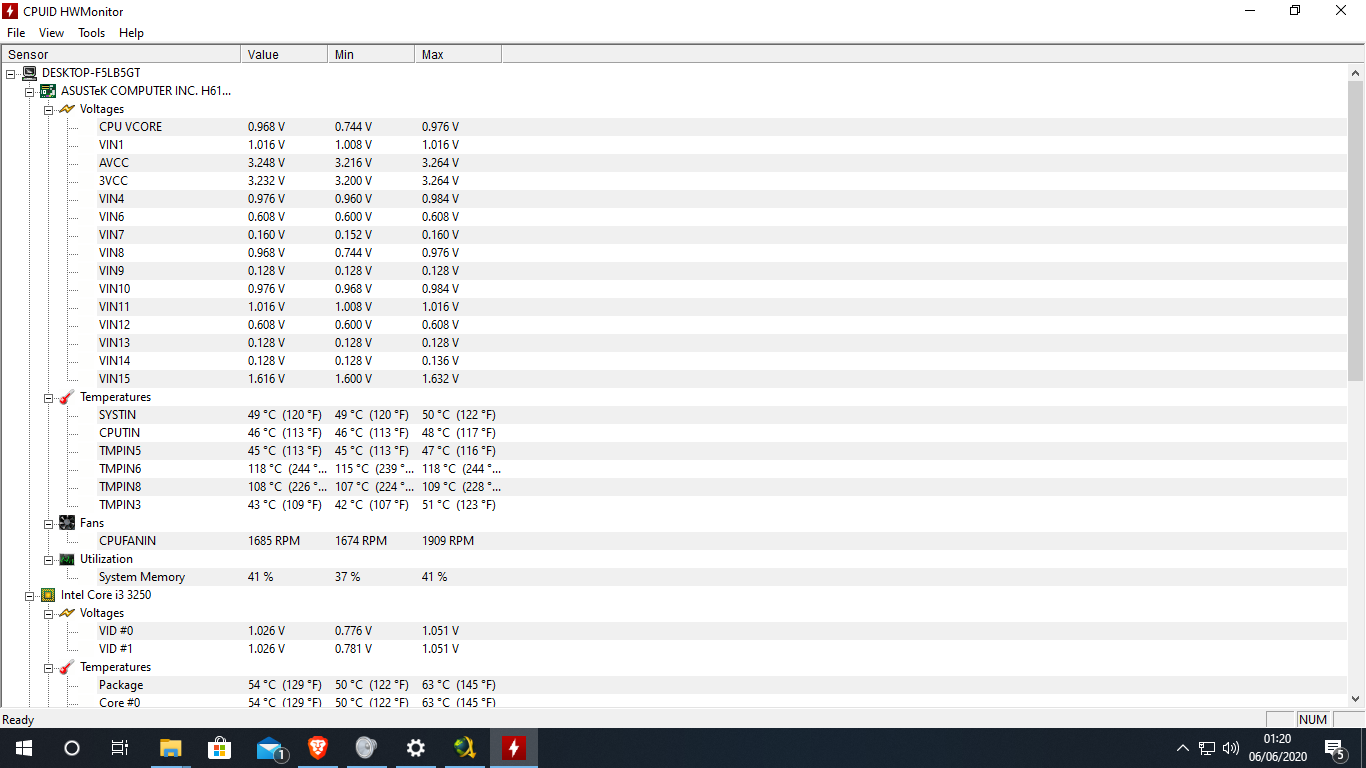Click the motherboard Temperatures thermometer icon
The image size is (1366, 768).
pos(67,397)
